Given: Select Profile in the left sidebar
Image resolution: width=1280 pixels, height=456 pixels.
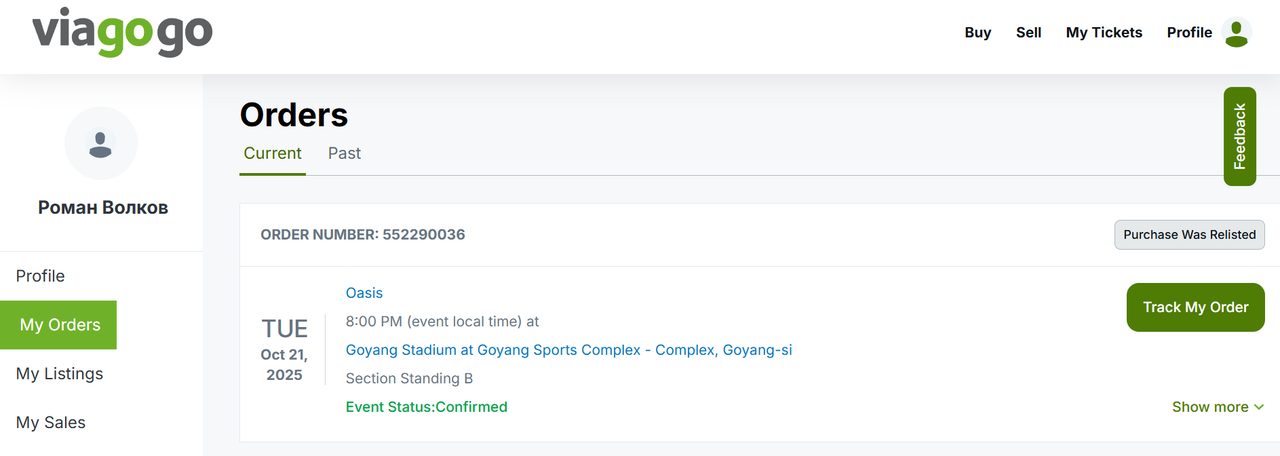Looking at the screenshot, I should click(x=40, y=276).
